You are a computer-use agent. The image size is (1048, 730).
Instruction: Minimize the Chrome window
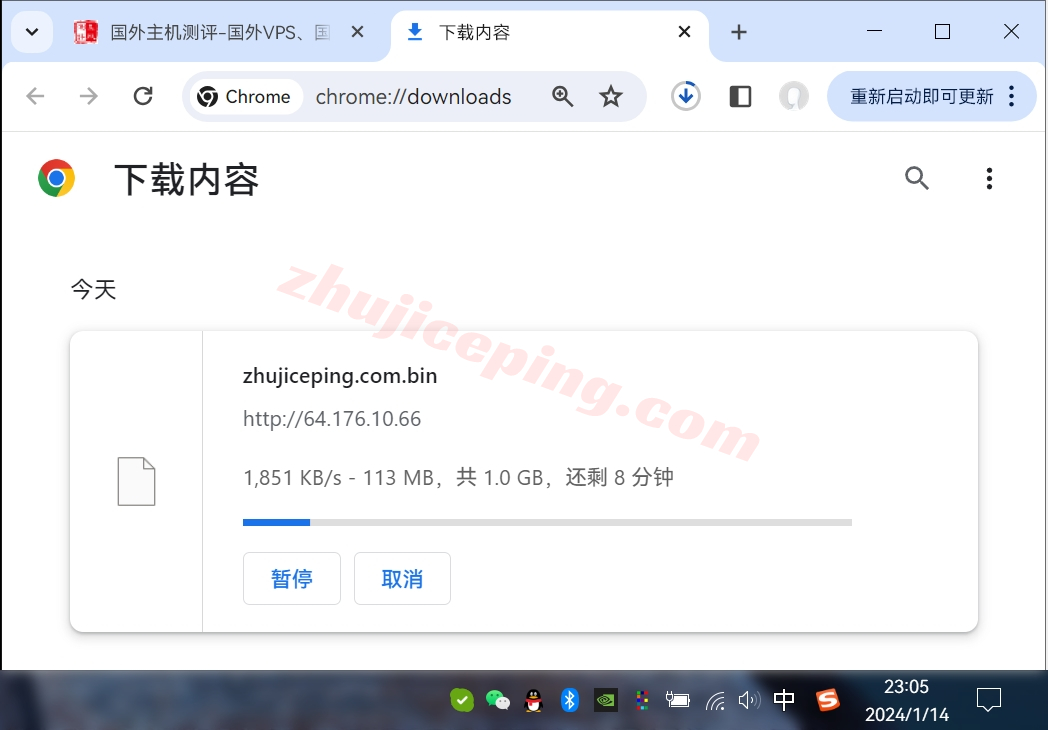click(x=874, y=31)
